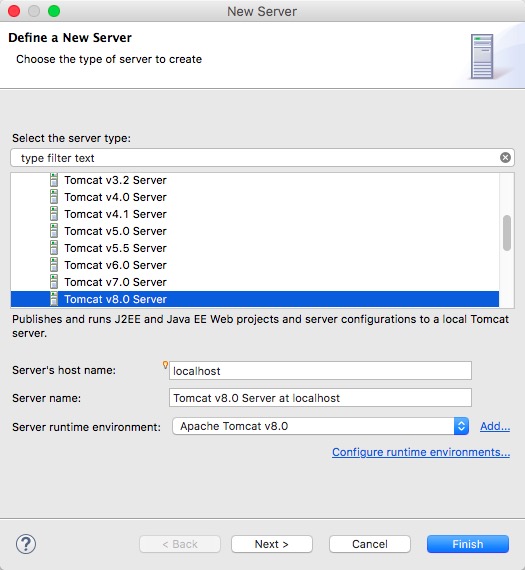Open the help question mark icon
Image resolution: width=525 pixels, height=570 pixels.
coord(26,544)
